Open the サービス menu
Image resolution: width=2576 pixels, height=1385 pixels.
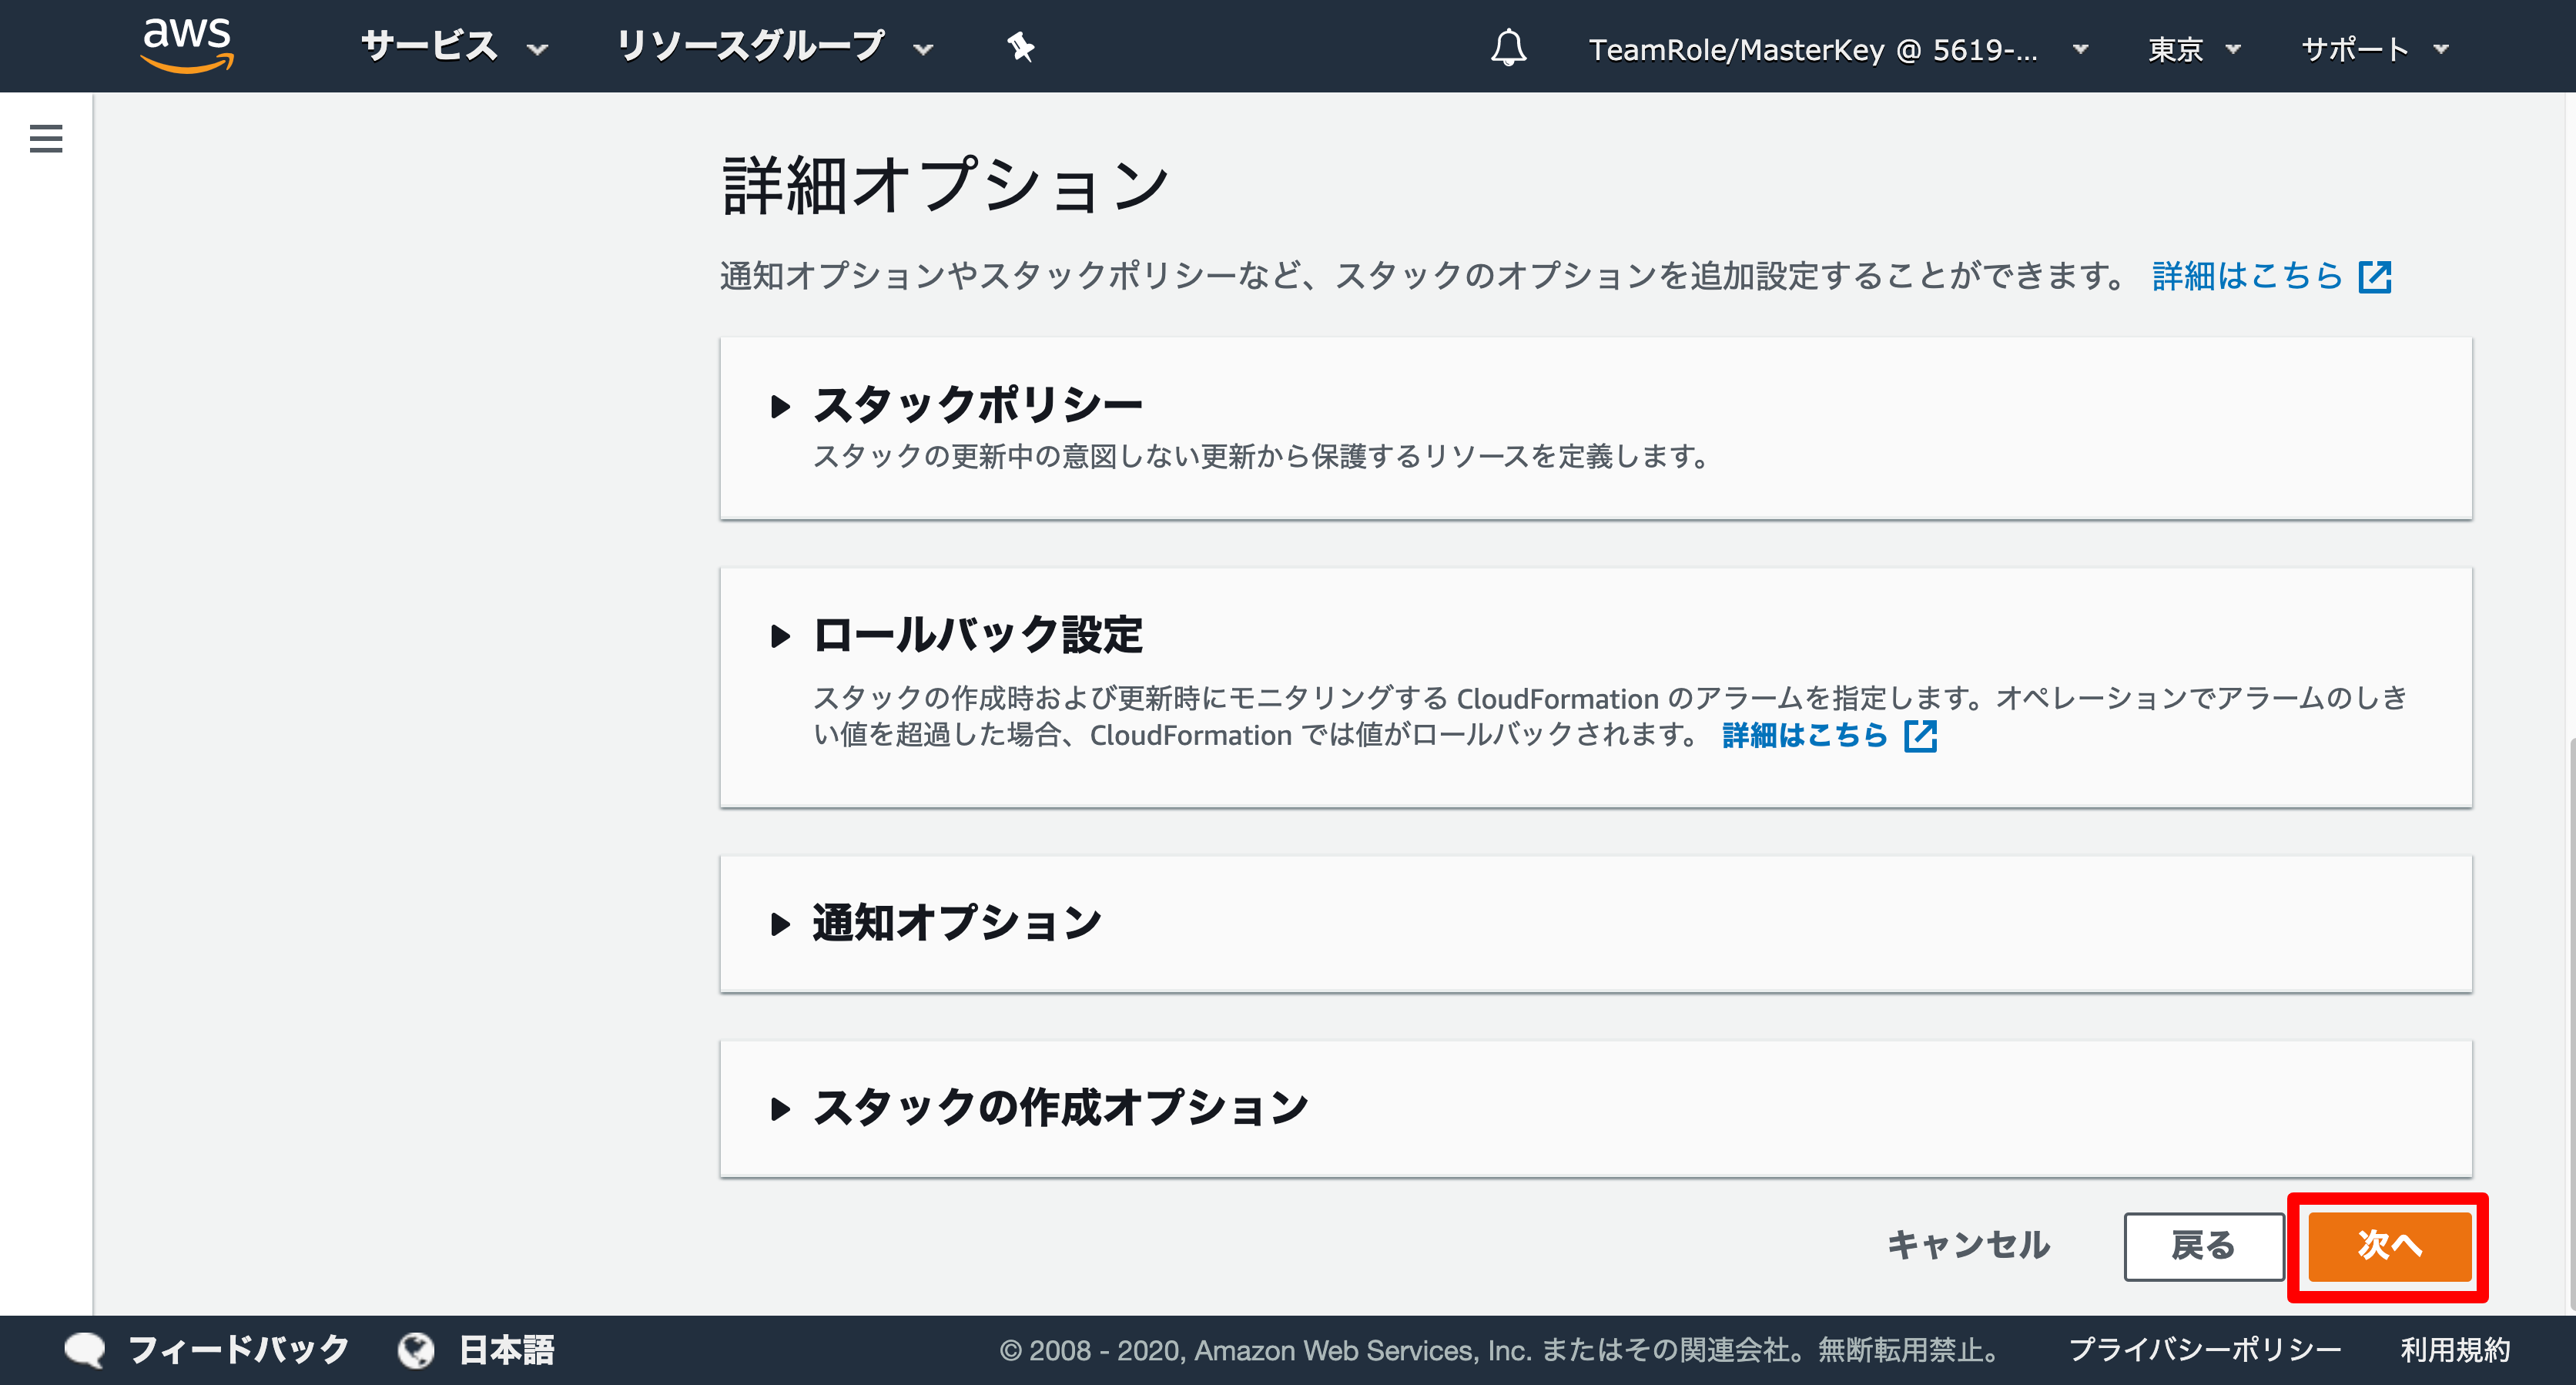pyautogui.click(x=454, y=47)
